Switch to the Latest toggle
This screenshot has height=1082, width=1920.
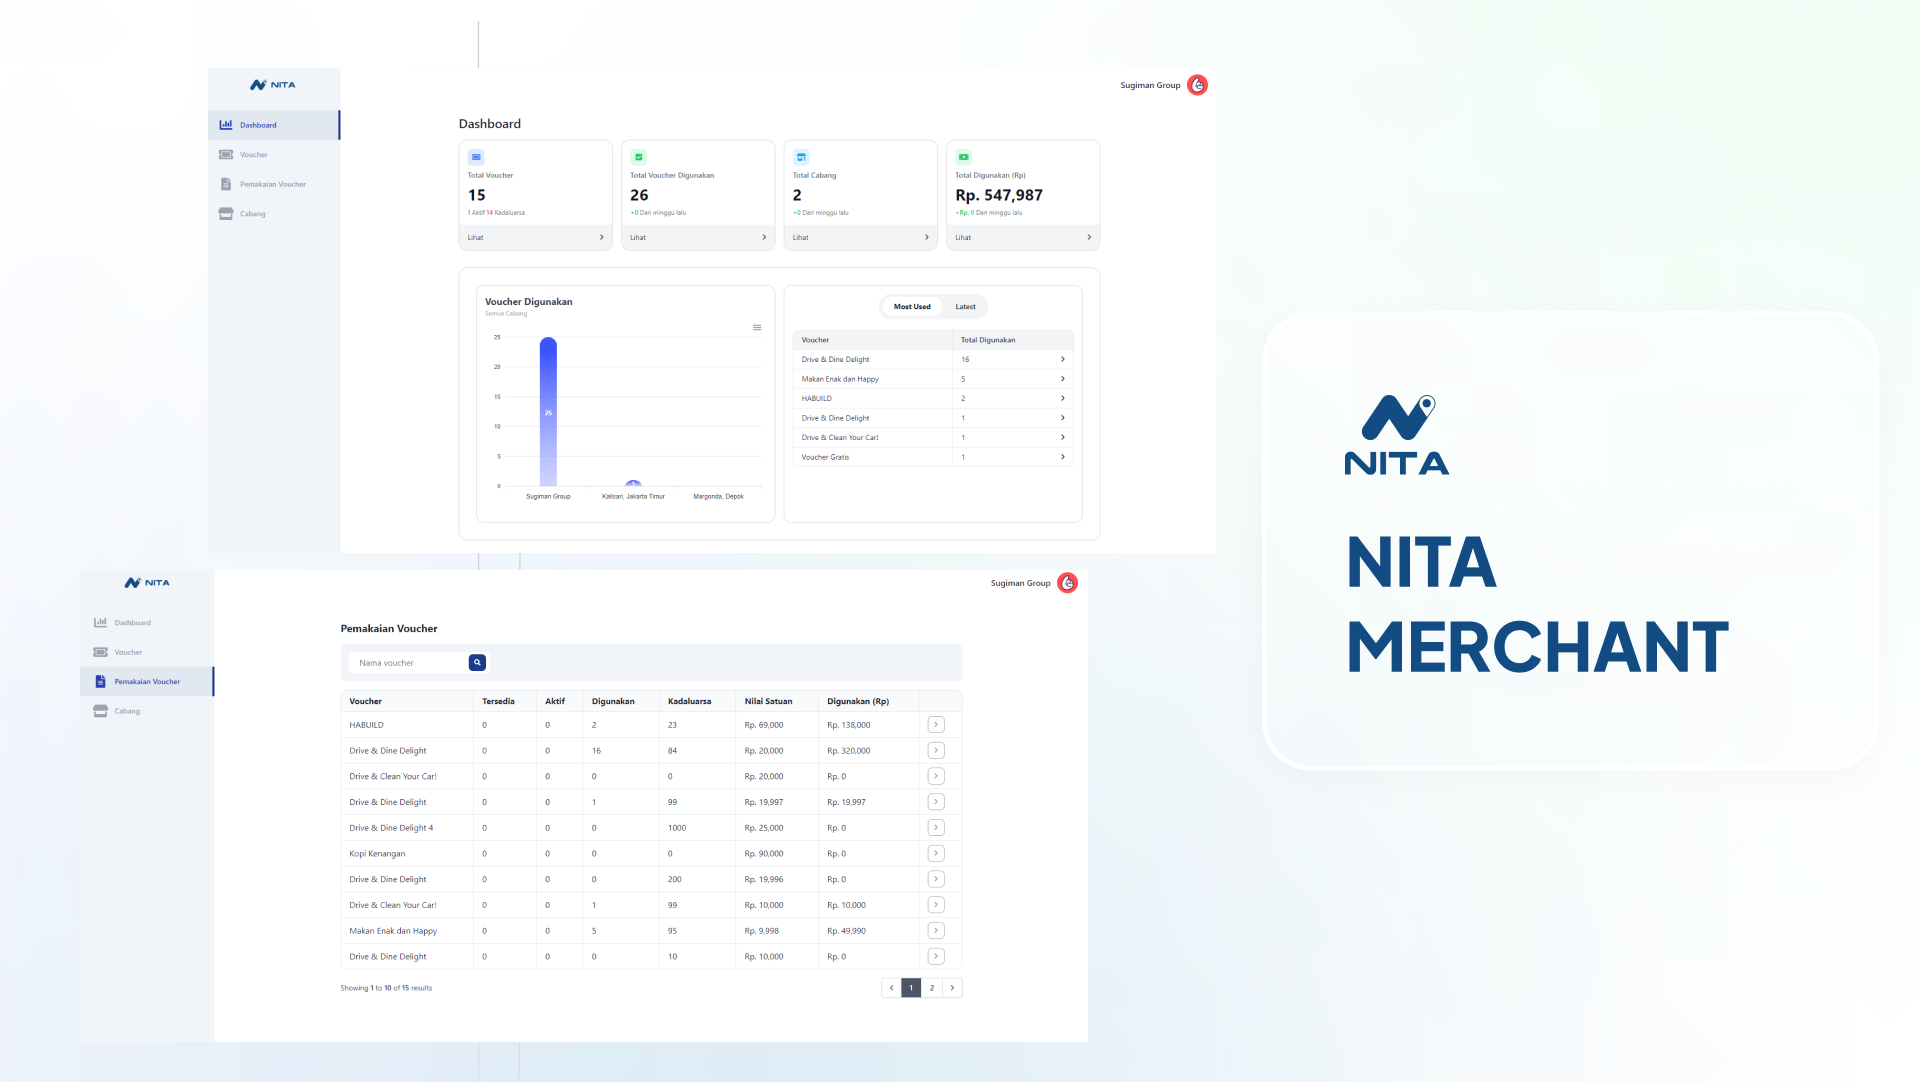click(x=965, y=307)
